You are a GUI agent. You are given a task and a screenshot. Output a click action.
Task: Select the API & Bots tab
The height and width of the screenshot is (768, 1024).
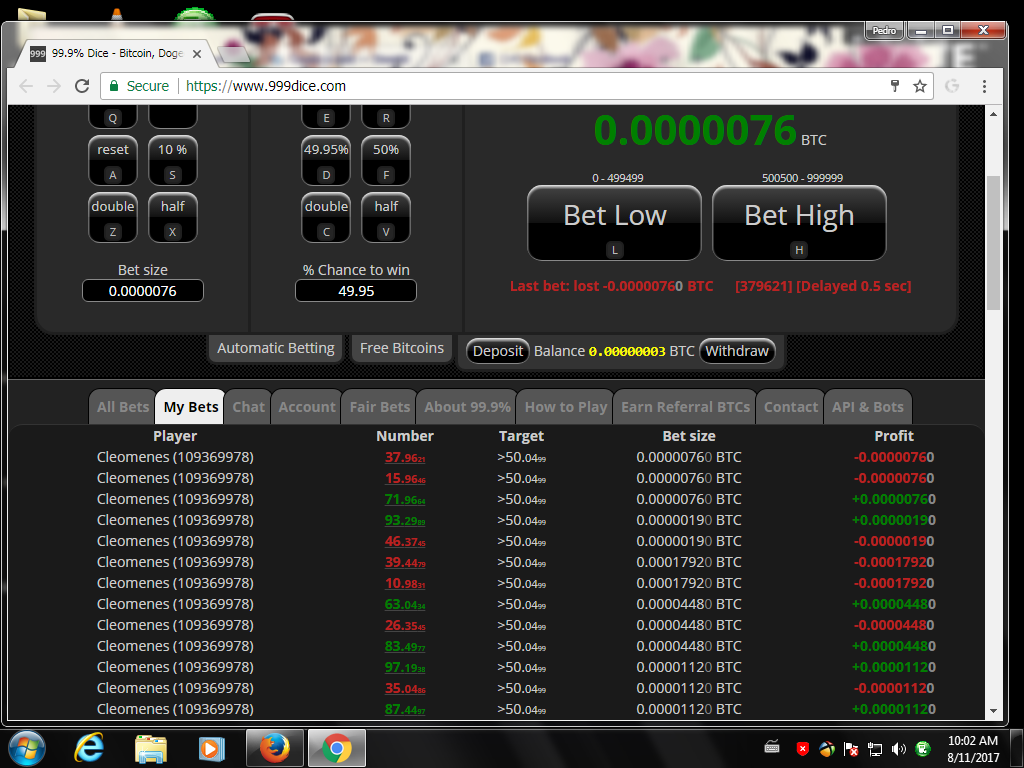pyautogui.click(x=867, y=407)
